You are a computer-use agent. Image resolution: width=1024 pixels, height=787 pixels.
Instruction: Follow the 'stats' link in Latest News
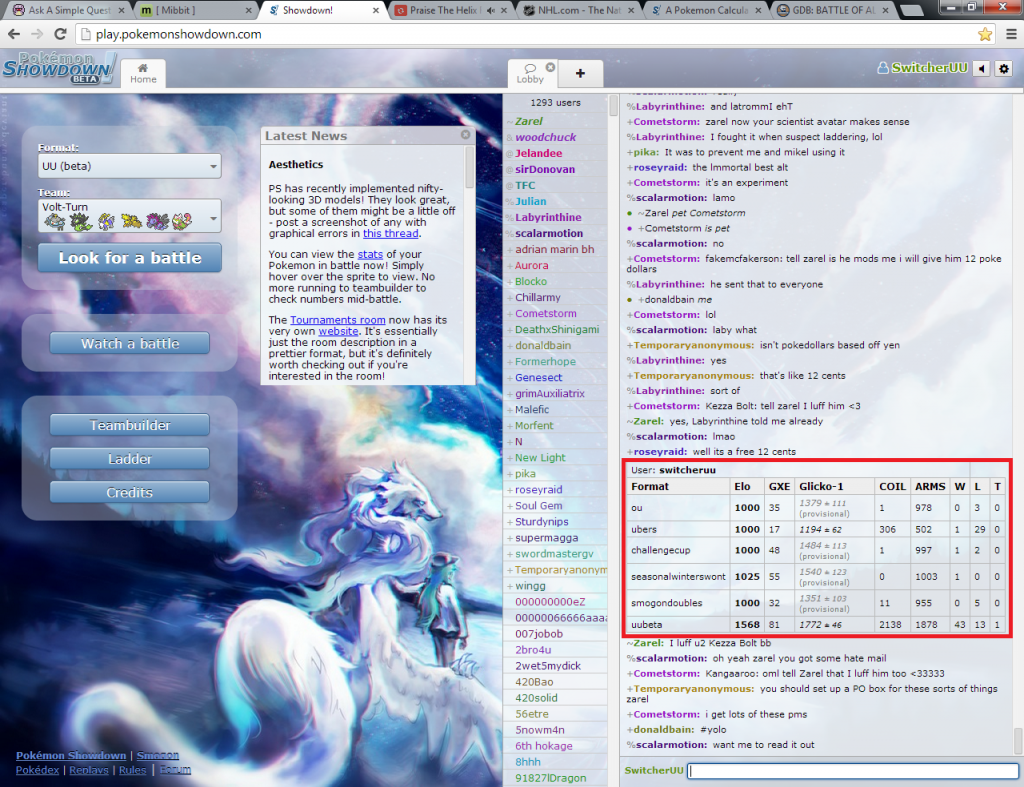pyautogui.click(x=370, y=254)
